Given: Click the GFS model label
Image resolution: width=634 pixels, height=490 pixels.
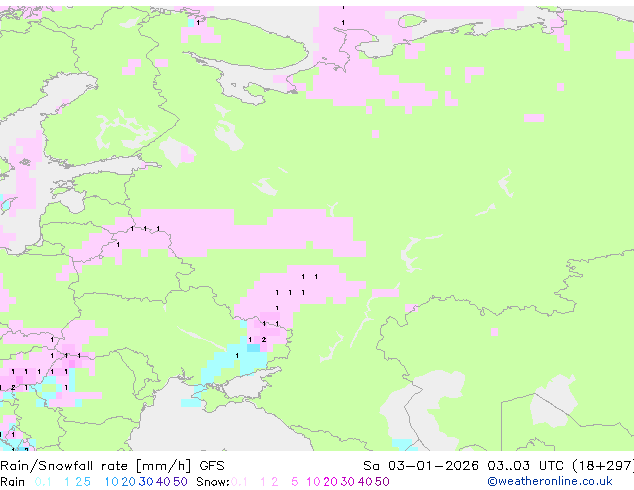Looking at the screenshot, I should click(212, 466).
